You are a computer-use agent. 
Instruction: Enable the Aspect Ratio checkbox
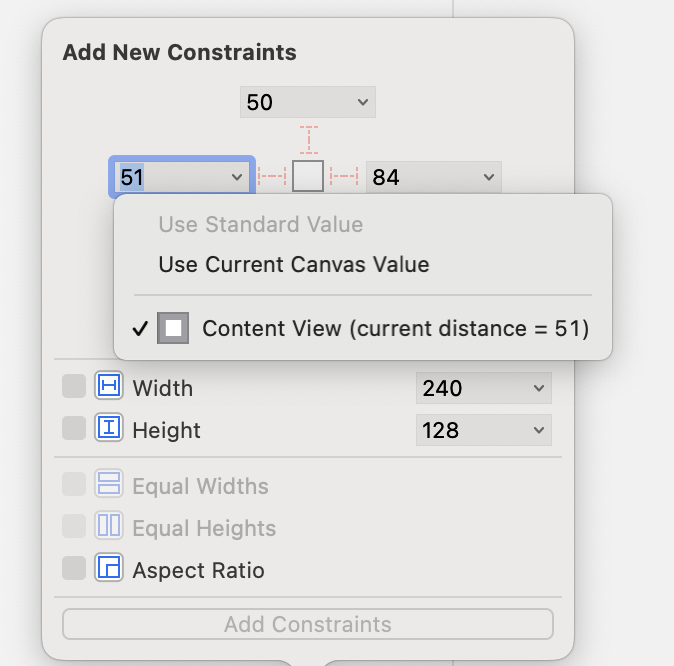74,569
